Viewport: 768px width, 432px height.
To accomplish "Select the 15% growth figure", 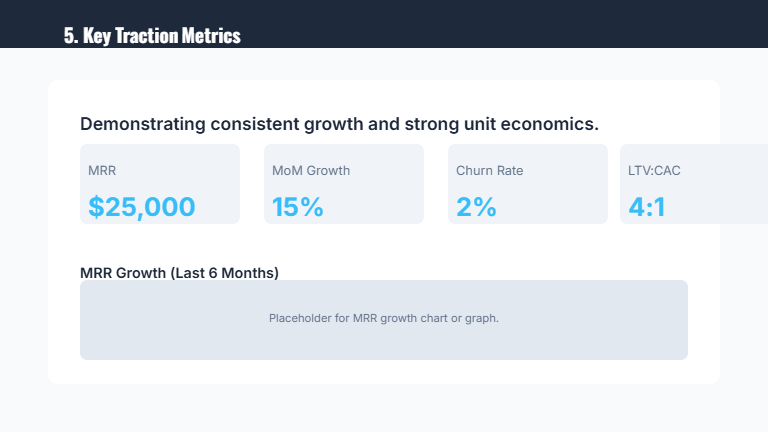I will coord(298,207).
